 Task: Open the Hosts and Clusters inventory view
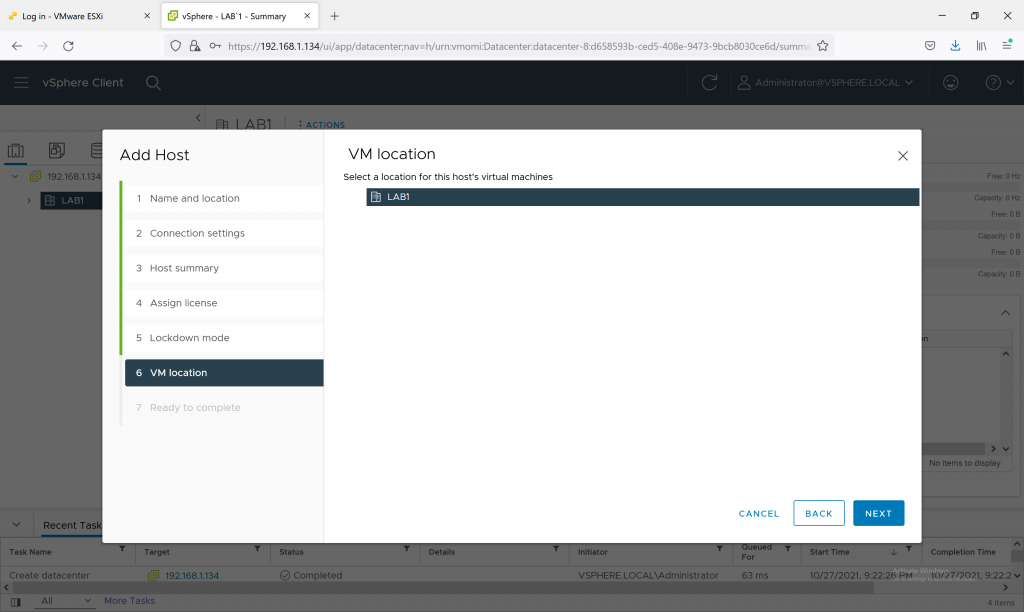[16, 151]
